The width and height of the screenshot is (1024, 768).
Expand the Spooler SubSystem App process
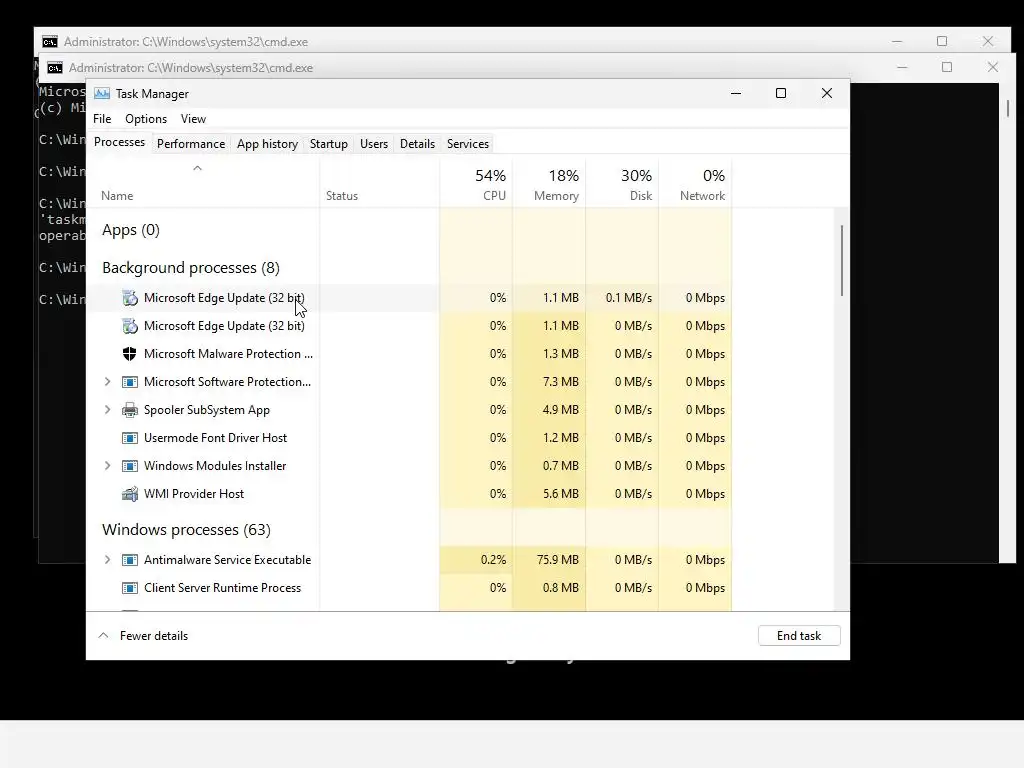(108, 410)
